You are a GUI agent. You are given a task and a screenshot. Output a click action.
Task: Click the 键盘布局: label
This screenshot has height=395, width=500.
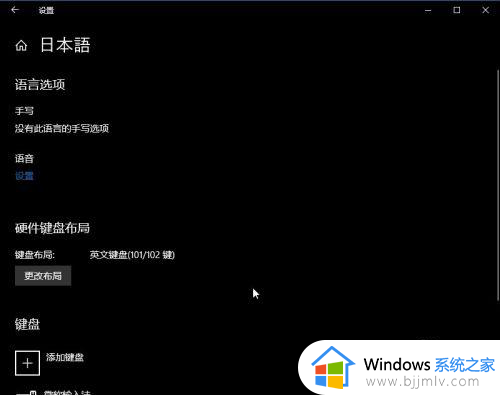[x=35, y=255]
